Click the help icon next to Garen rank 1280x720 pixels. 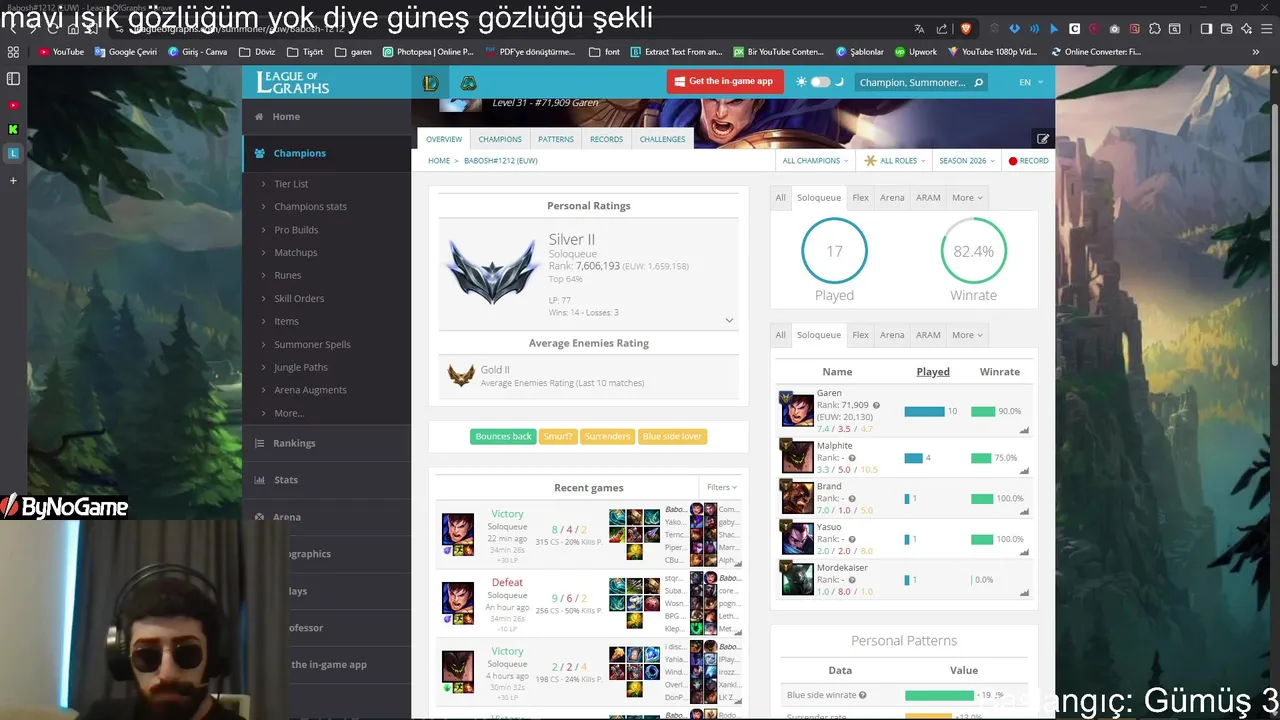(876, 406)
